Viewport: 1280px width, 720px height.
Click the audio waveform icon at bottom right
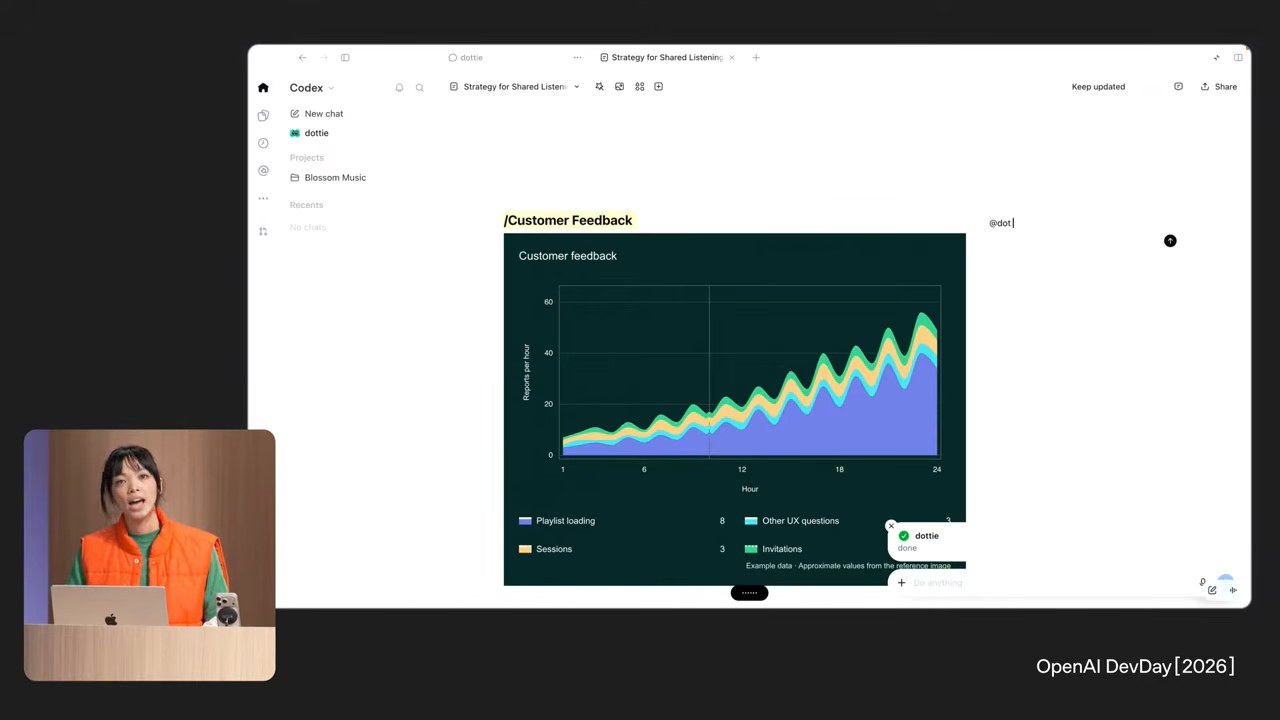(x=1233, y=590)
